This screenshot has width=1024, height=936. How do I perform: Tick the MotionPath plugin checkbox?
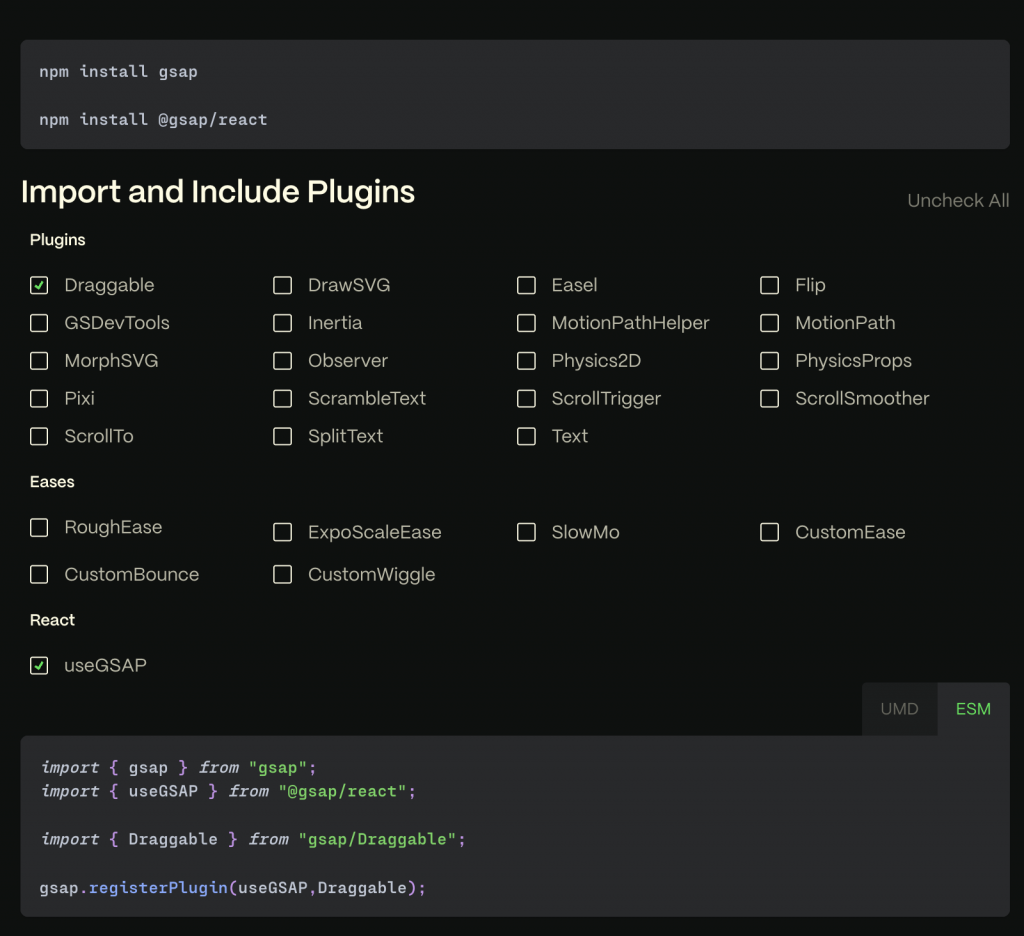(769, 324)
